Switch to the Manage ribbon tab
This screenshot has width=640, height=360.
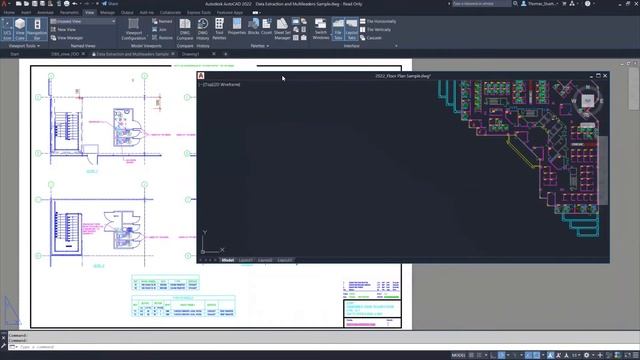pyautogui.click(x=107, y=13)
